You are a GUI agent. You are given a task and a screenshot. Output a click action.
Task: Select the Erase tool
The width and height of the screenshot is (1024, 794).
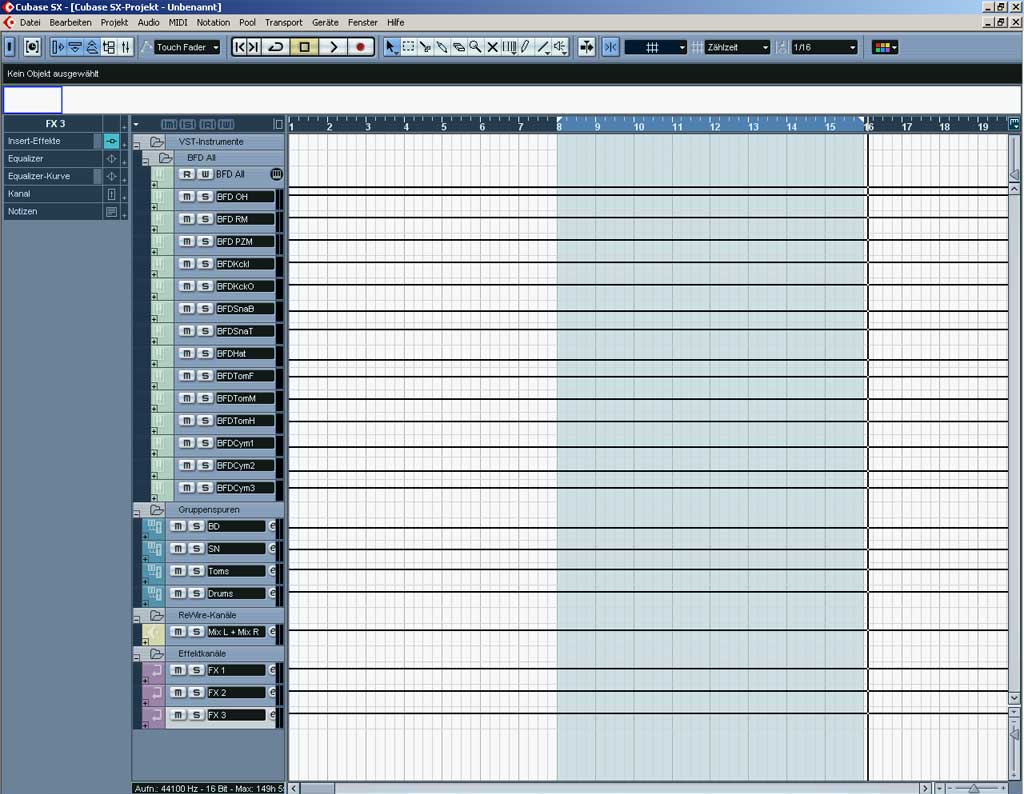[459, 47]
